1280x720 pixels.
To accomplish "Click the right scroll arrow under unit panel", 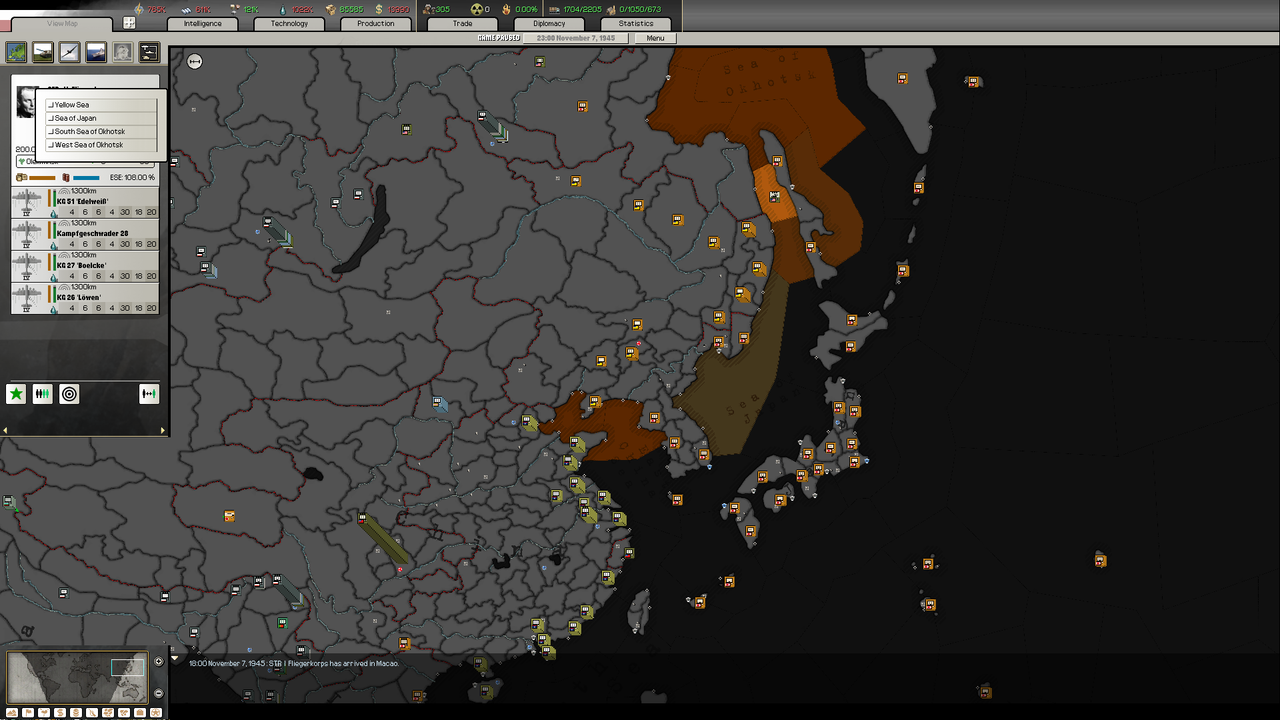I will click(x=164, y=431).
